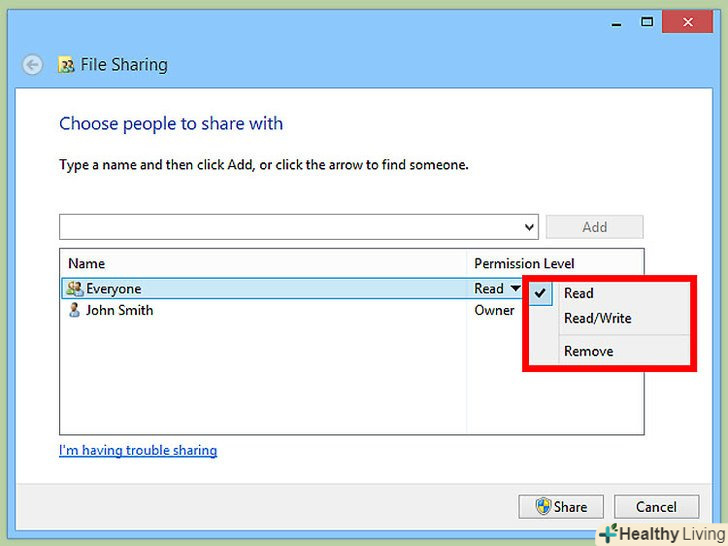
Task: Select the John Smith row
Action: [292, 310]
